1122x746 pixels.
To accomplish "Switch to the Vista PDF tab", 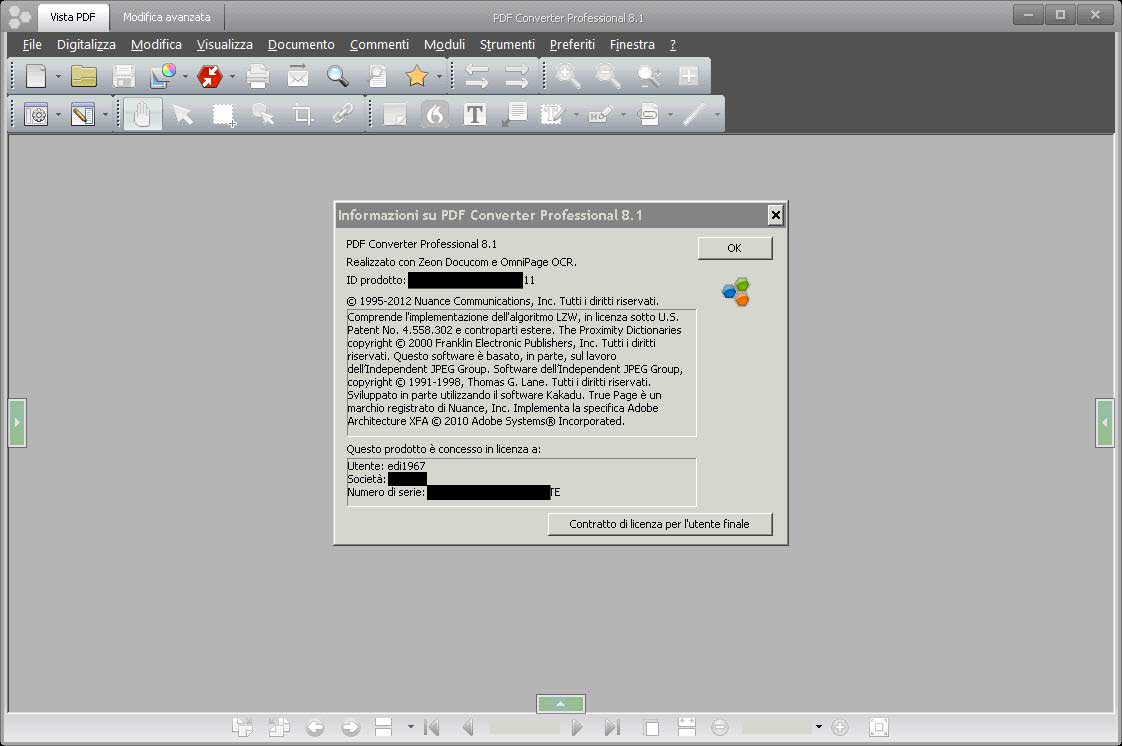I will coord(72,16).
